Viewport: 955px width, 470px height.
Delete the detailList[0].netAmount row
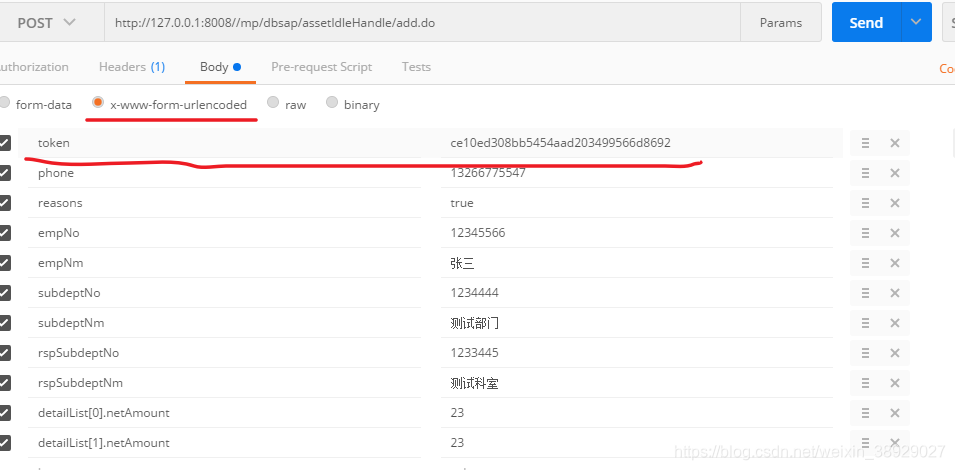tap(895, 413)
